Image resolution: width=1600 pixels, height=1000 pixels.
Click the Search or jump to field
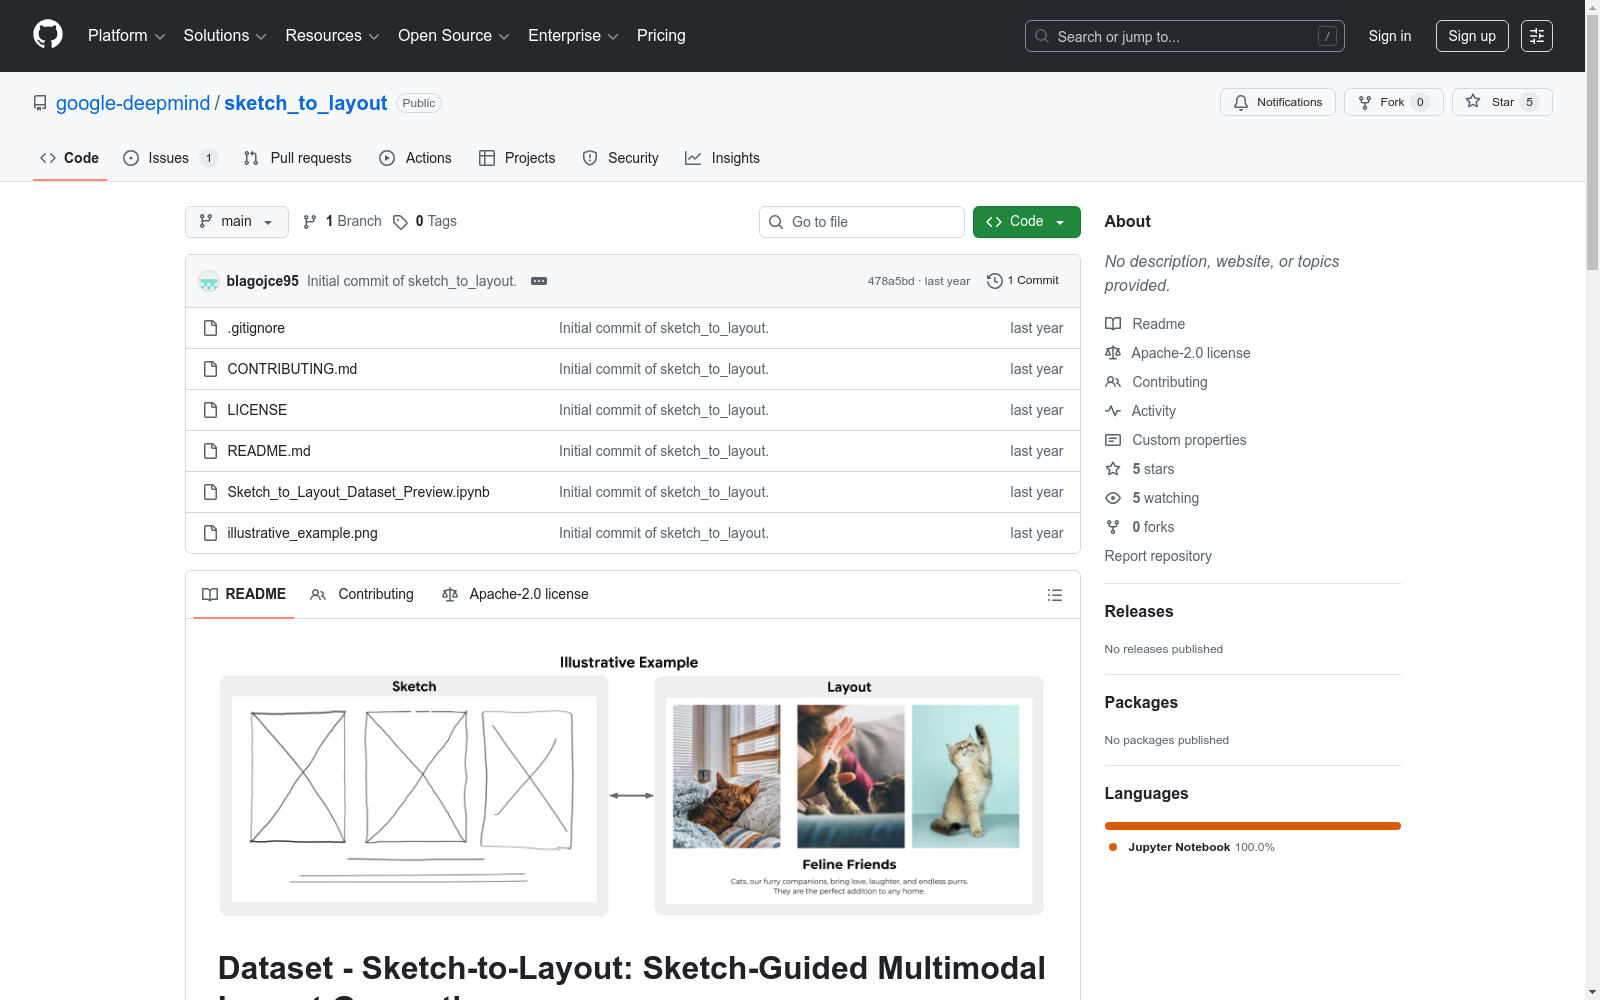point(1185,36)
